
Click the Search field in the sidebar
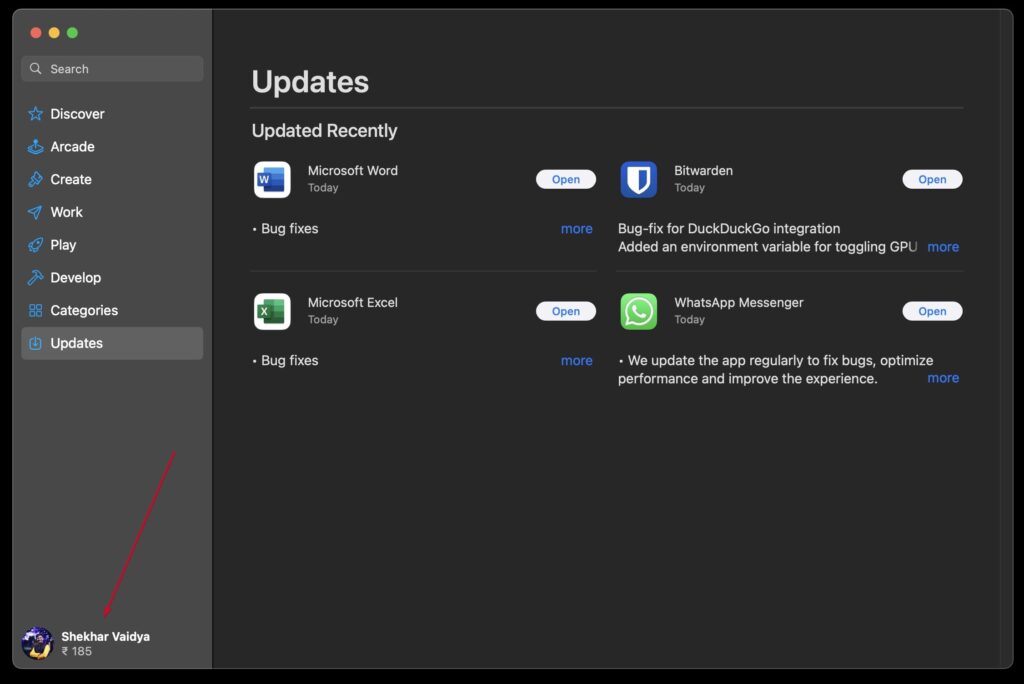point(111,68)
